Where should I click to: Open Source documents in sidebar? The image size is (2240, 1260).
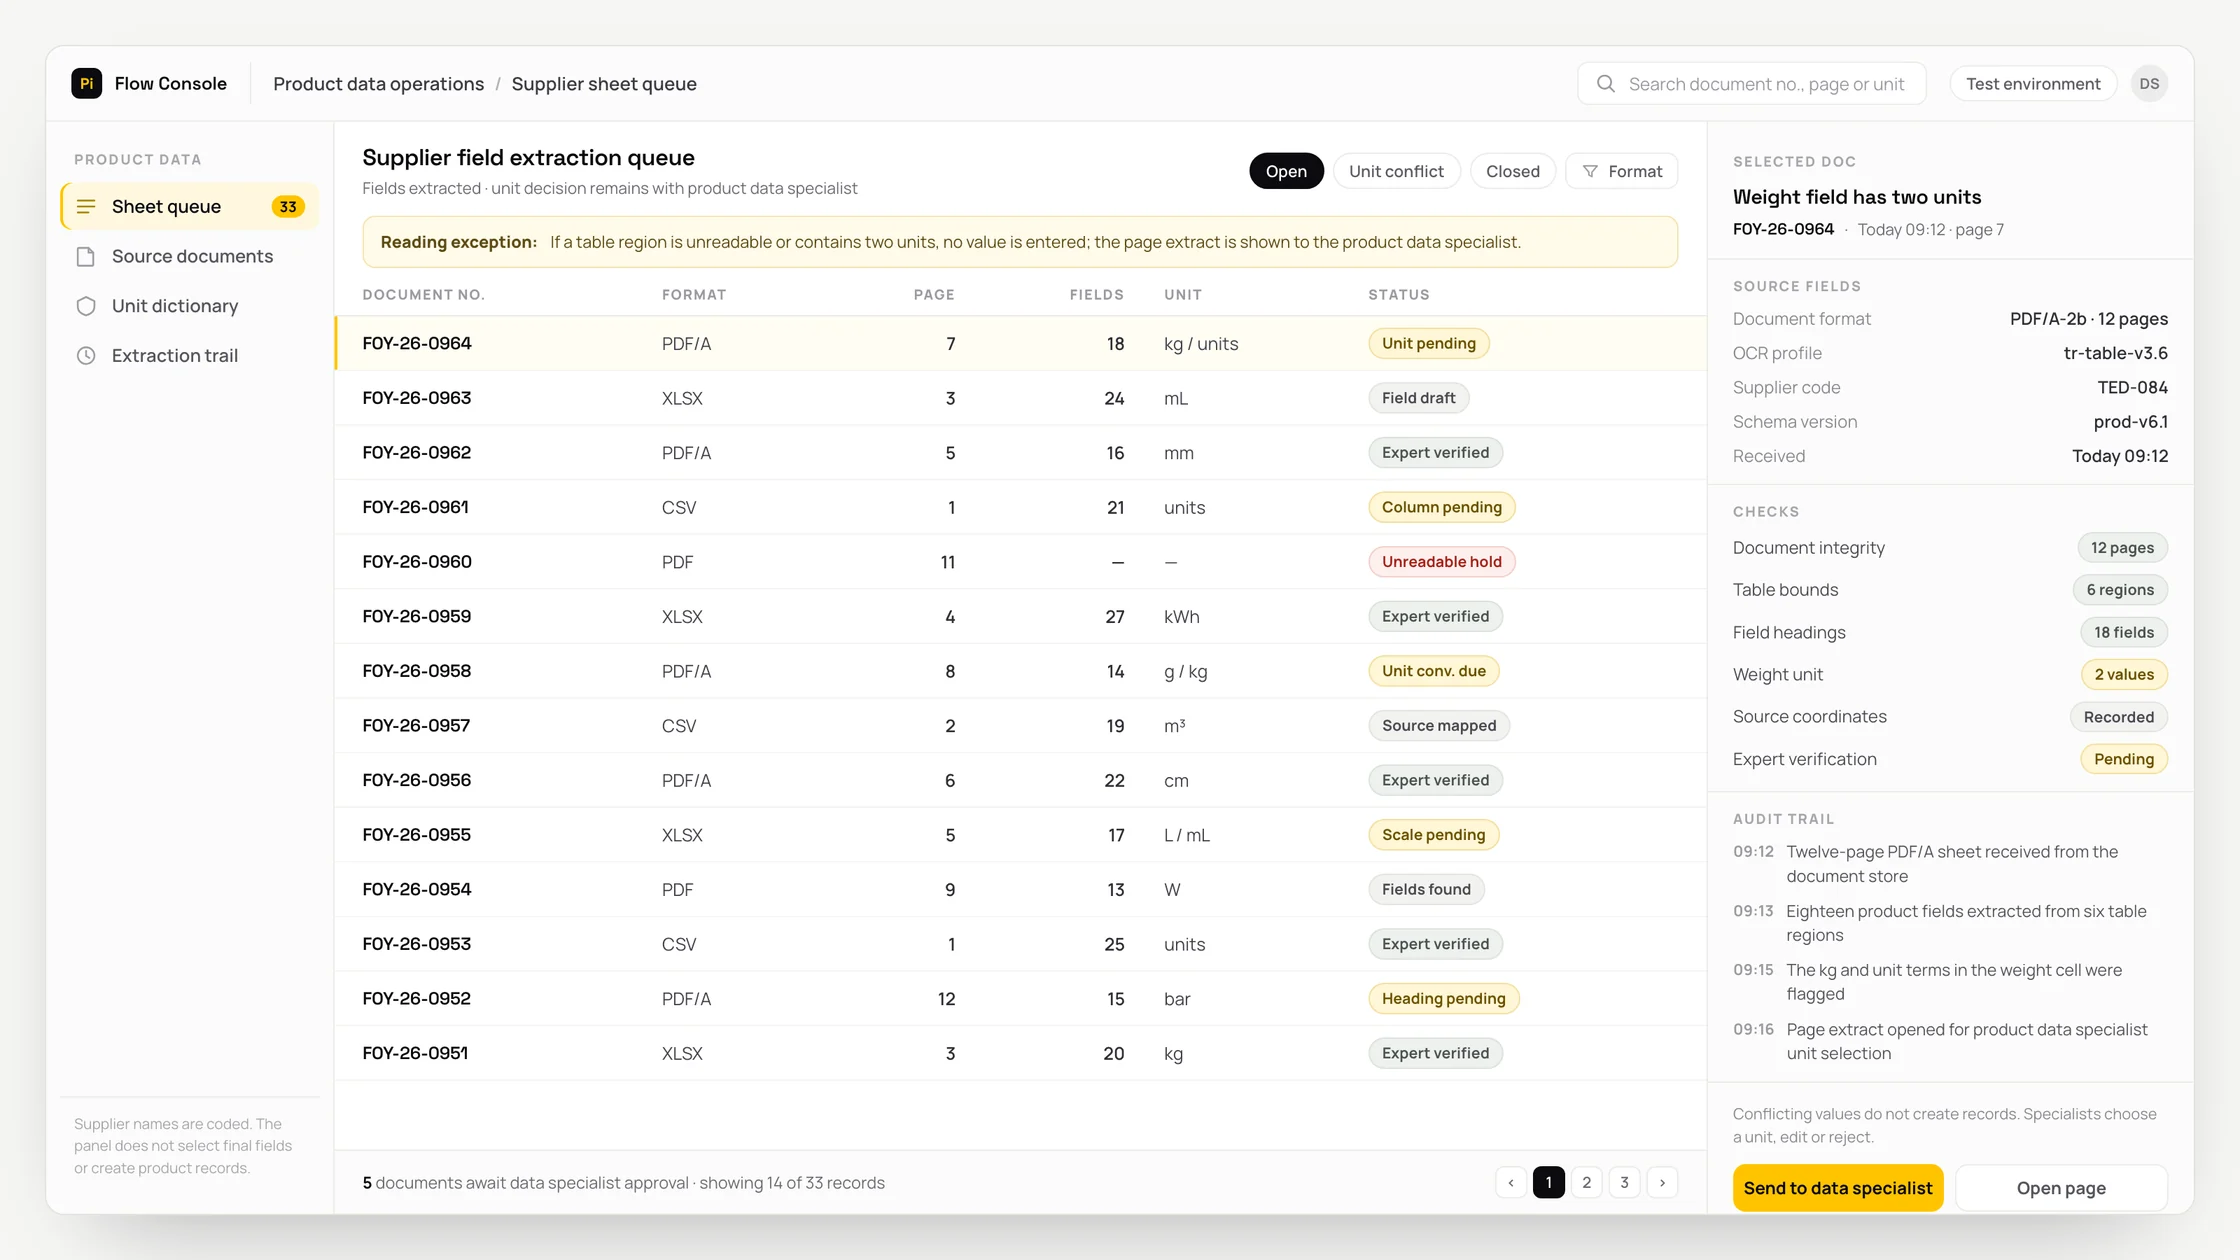[x=190, y=256]
